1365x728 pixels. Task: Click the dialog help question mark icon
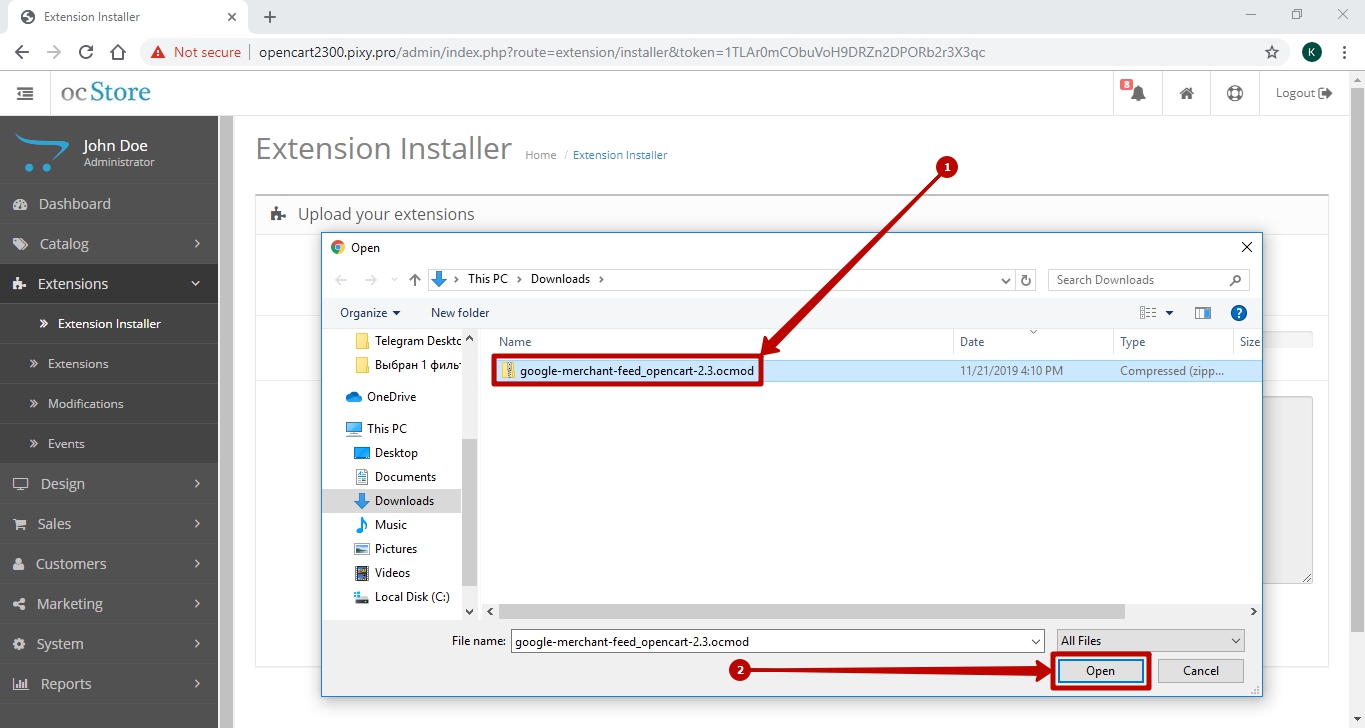[1238, 313]
